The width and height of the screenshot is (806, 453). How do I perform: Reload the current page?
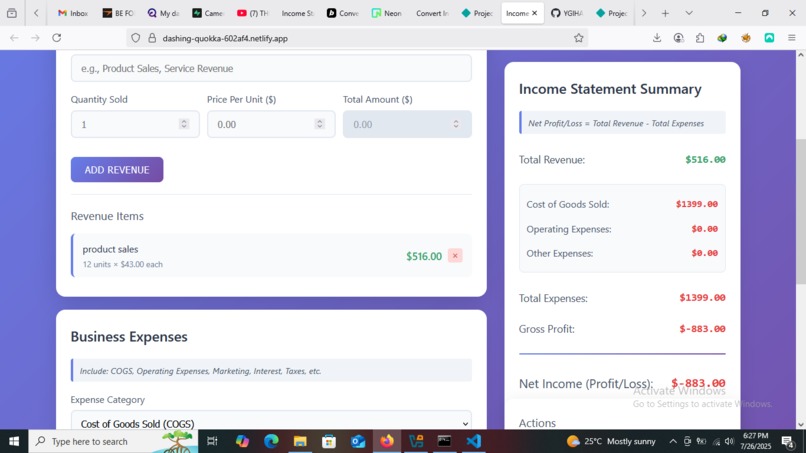click(57, 38)
